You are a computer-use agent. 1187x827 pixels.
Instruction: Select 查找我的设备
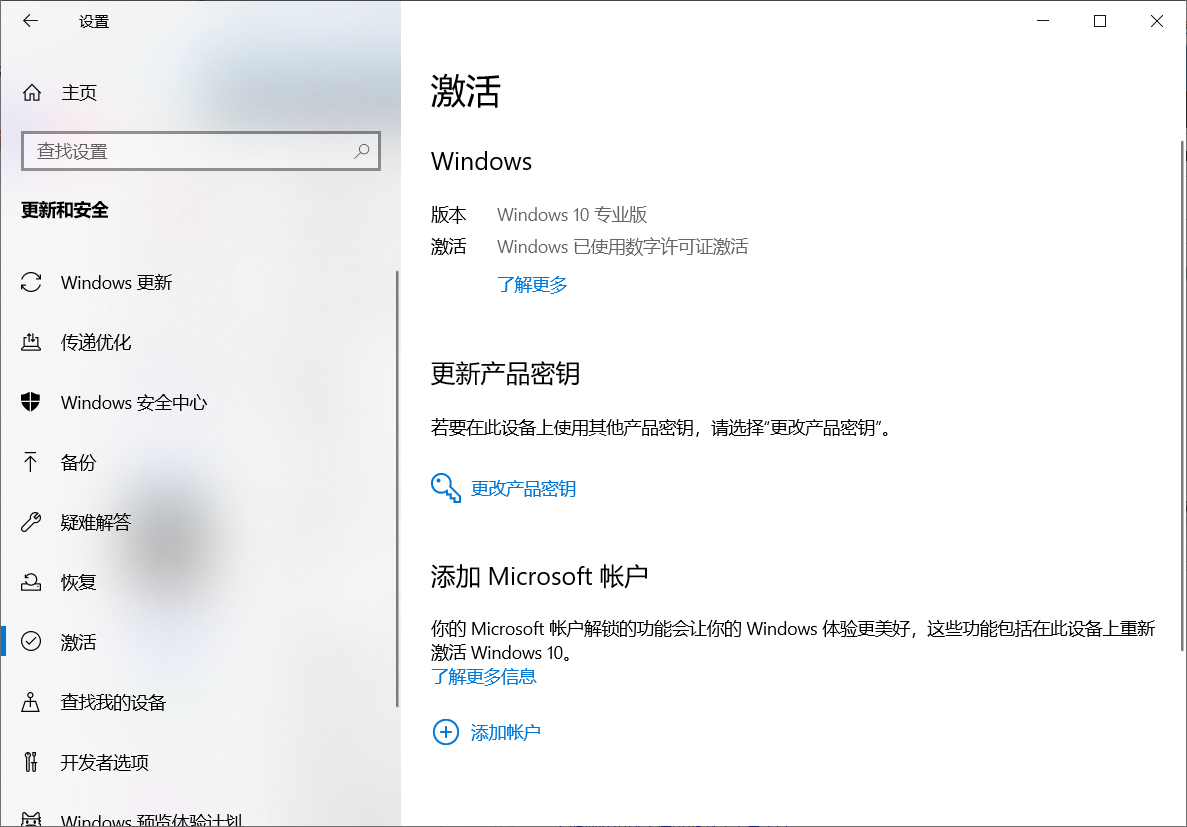(x=112, y=702)
